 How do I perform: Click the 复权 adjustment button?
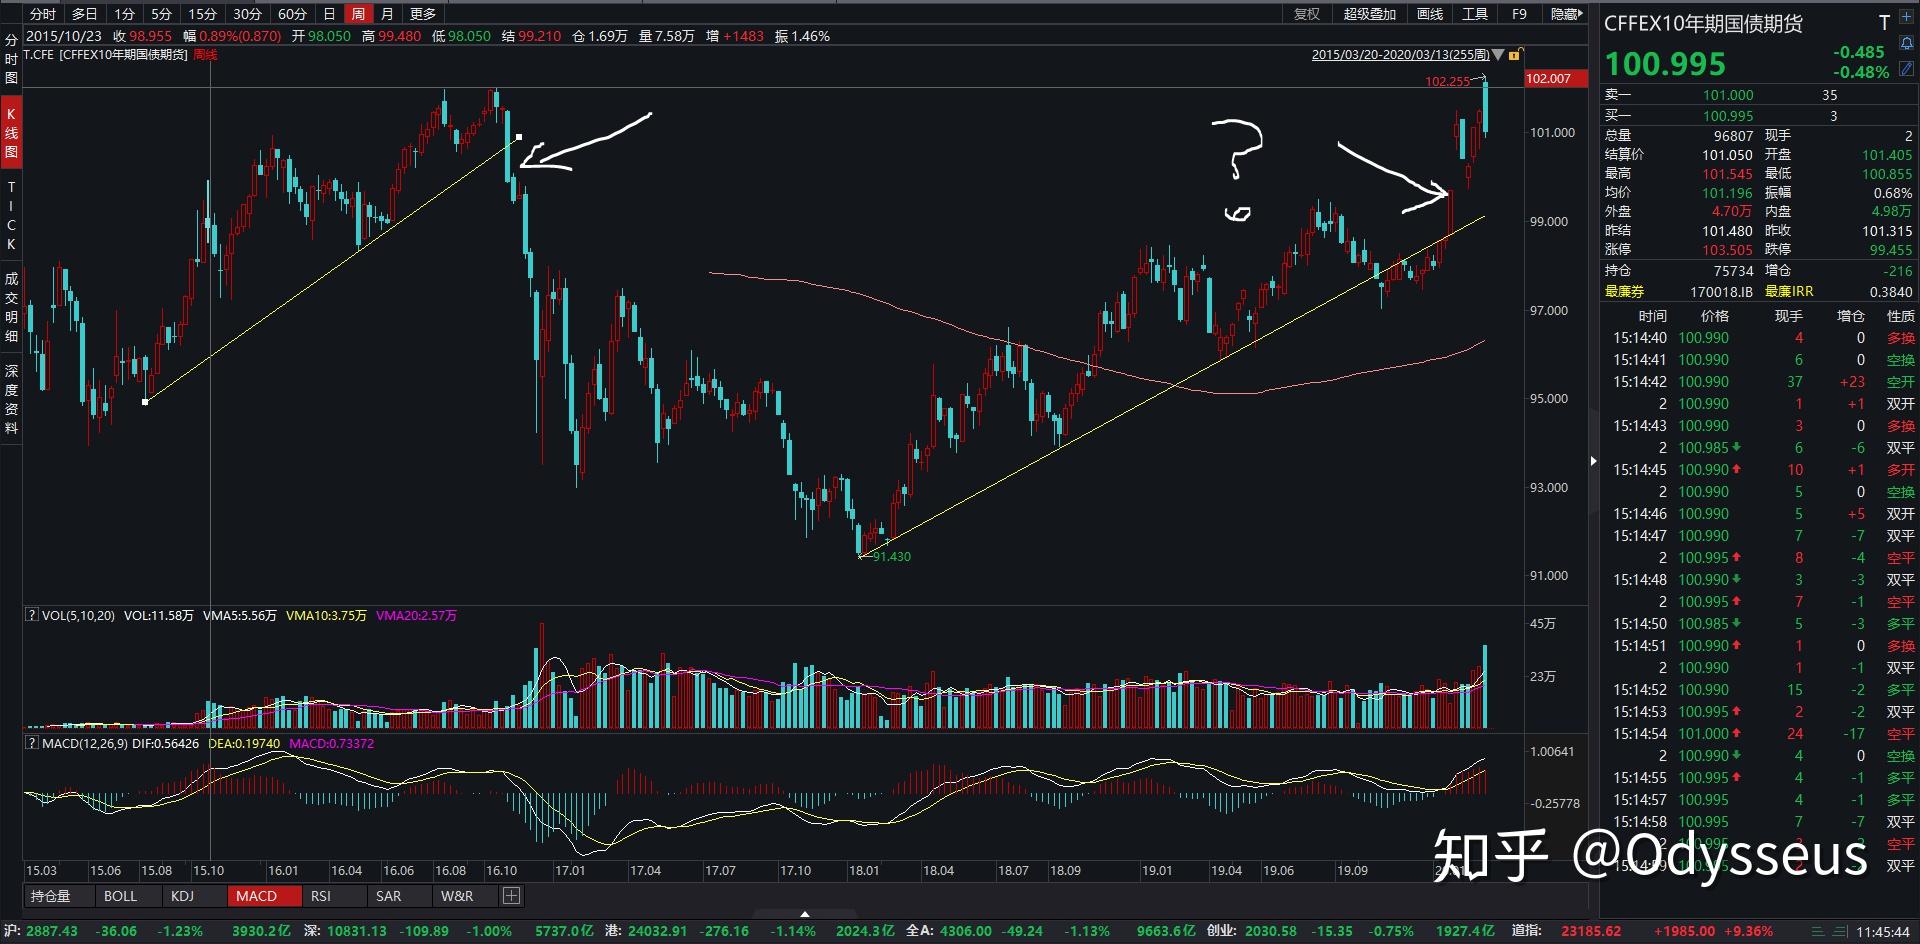click(x=1307, y=14)
